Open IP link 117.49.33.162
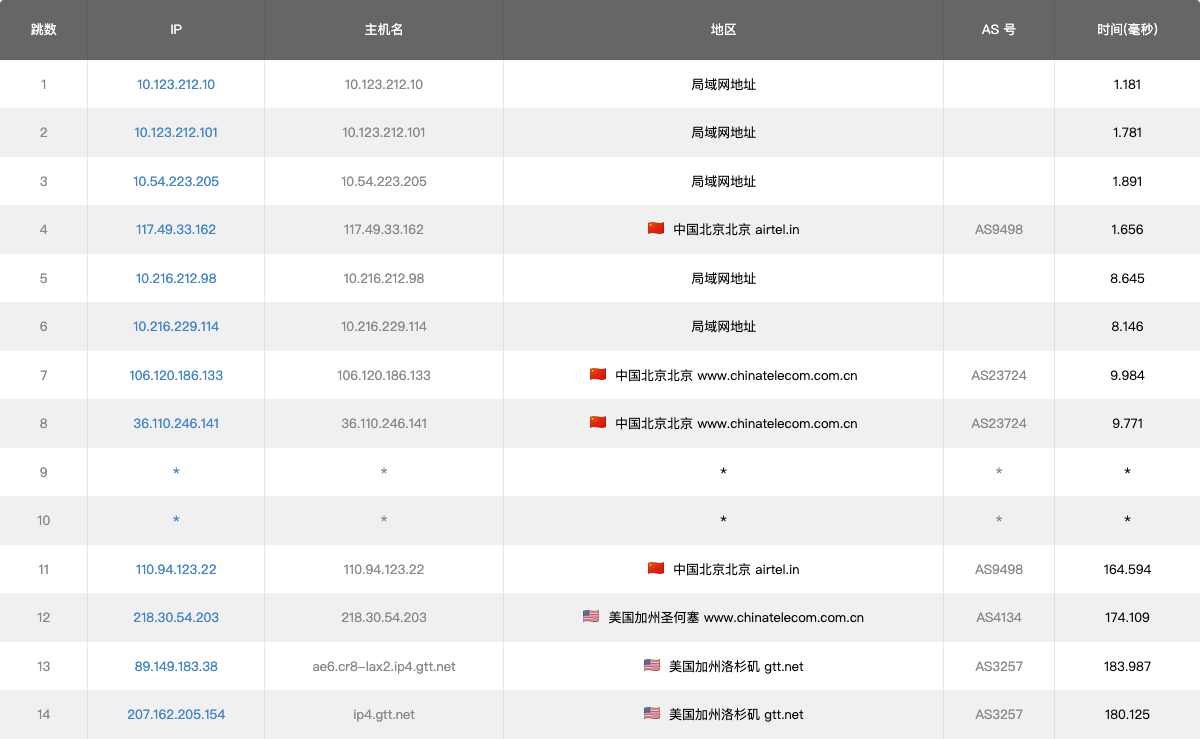The width and height of the screenshot is (1200, 739). tap(176, 230)
